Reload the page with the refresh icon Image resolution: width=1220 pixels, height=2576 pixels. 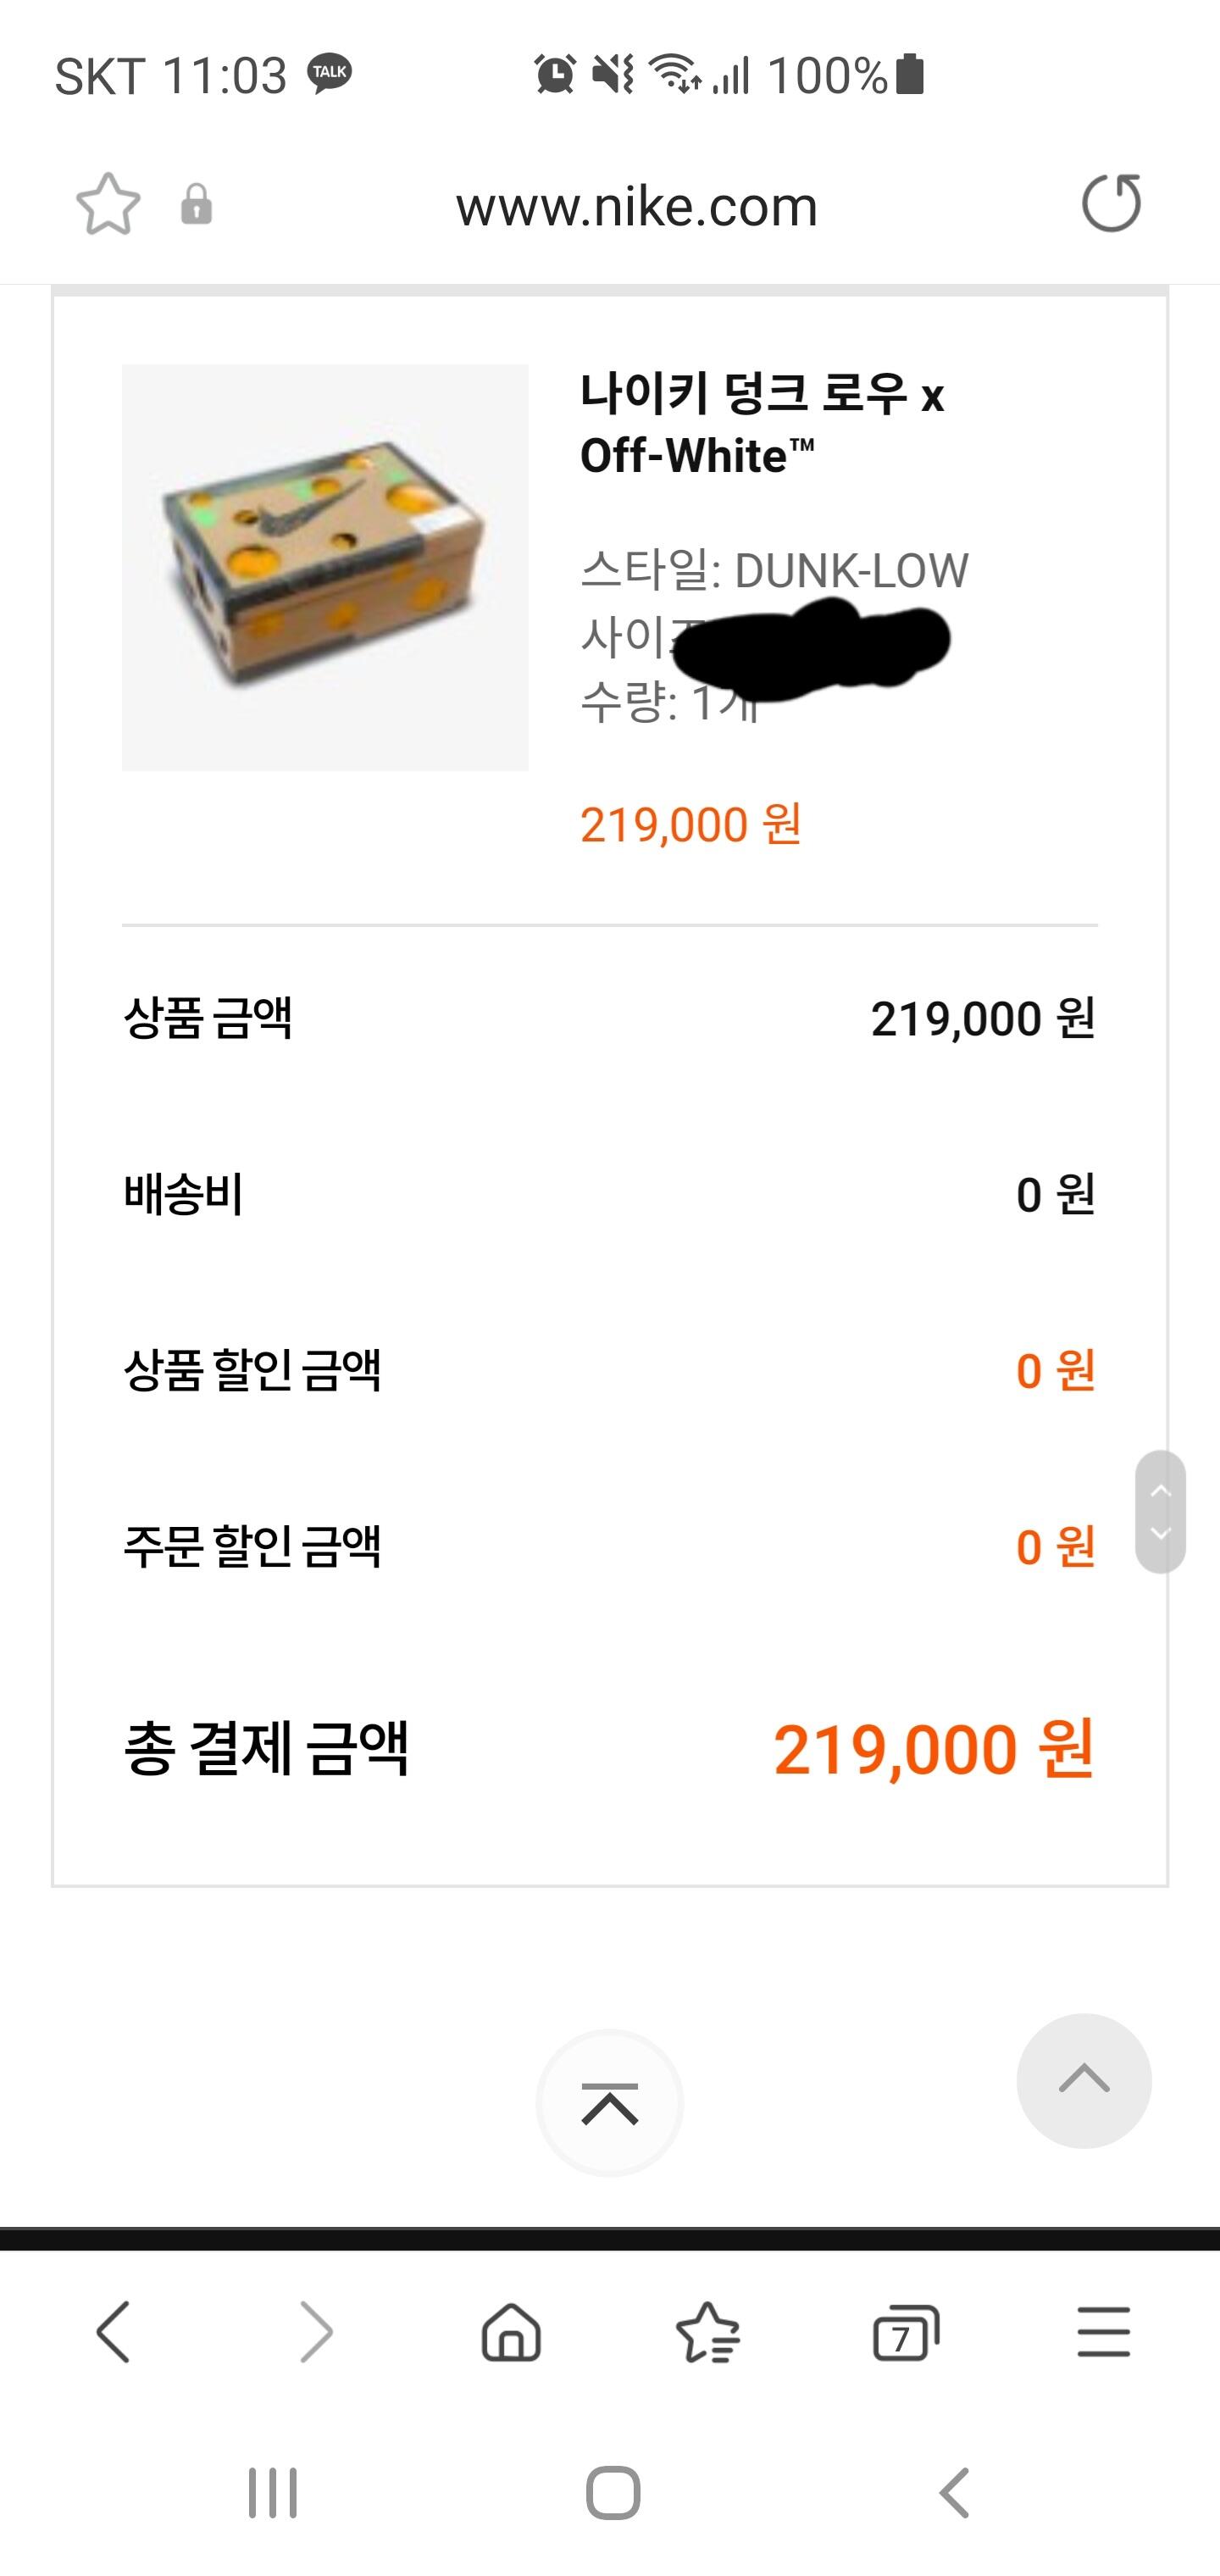1112,204
